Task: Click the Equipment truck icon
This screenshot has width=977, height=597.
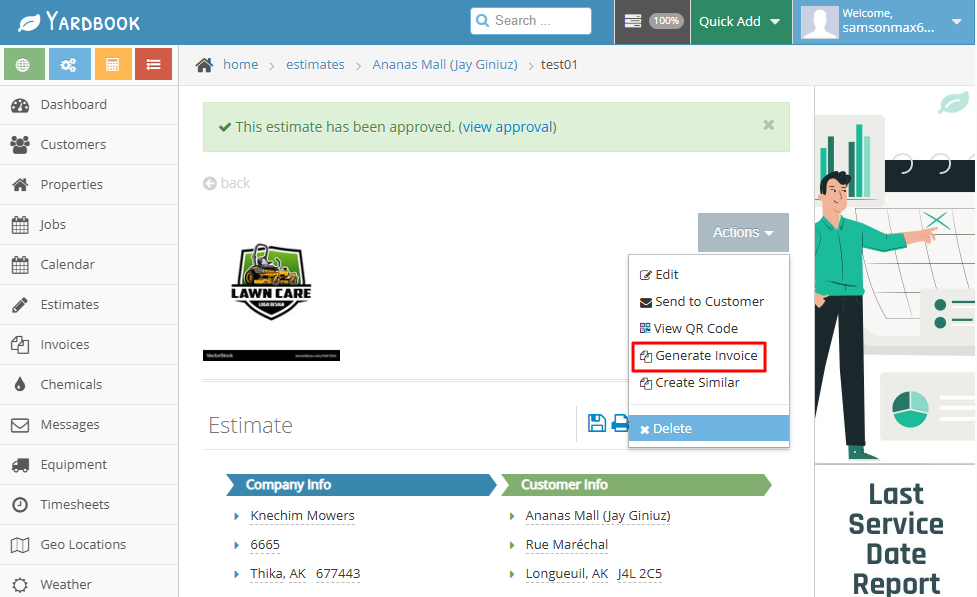Action: coord(20,465)
